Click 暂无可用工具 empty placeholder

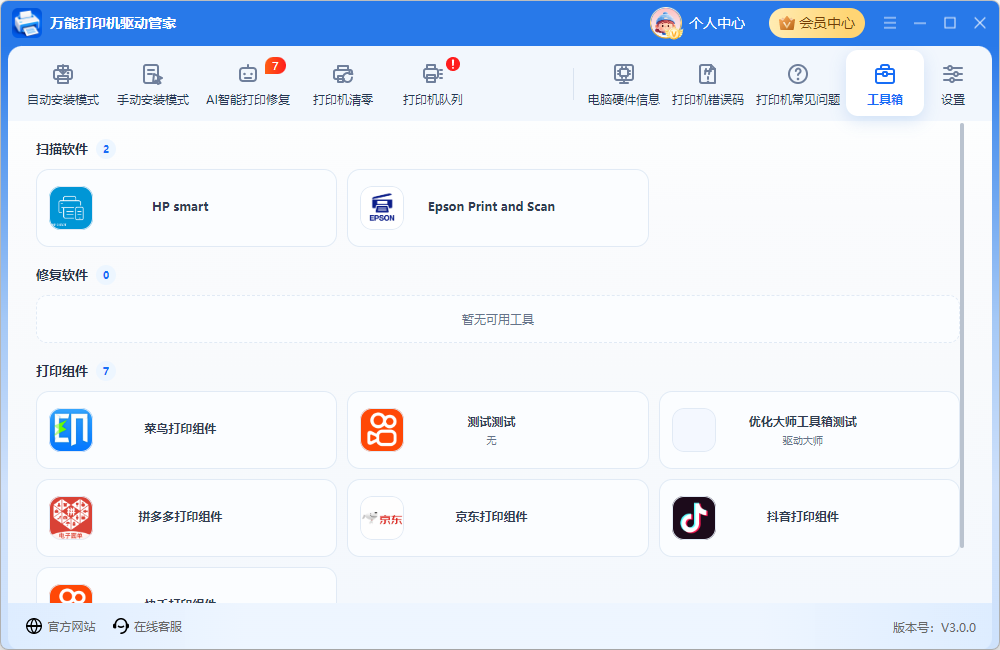[498, 320]
